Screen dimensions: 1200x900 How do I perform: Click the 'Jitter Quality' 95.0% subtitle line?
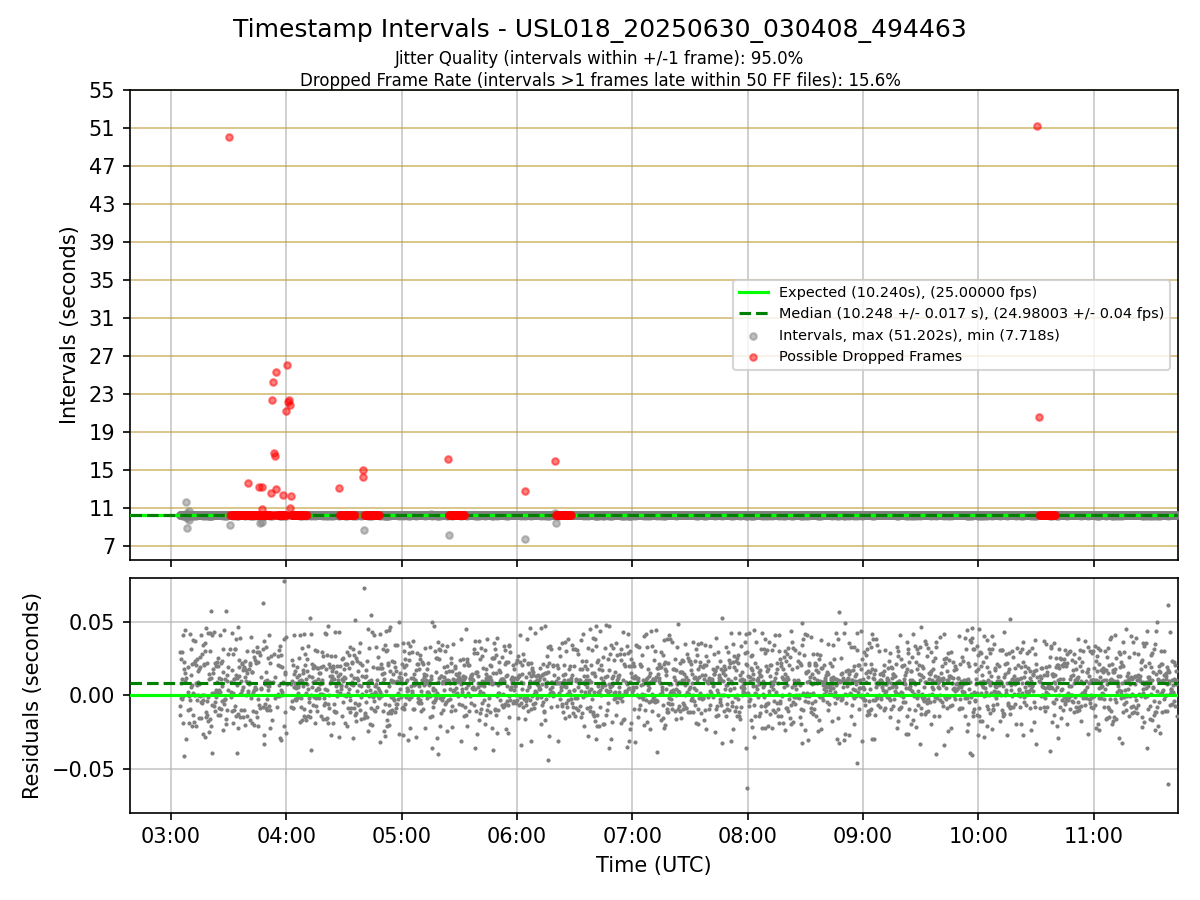(599, 58)
